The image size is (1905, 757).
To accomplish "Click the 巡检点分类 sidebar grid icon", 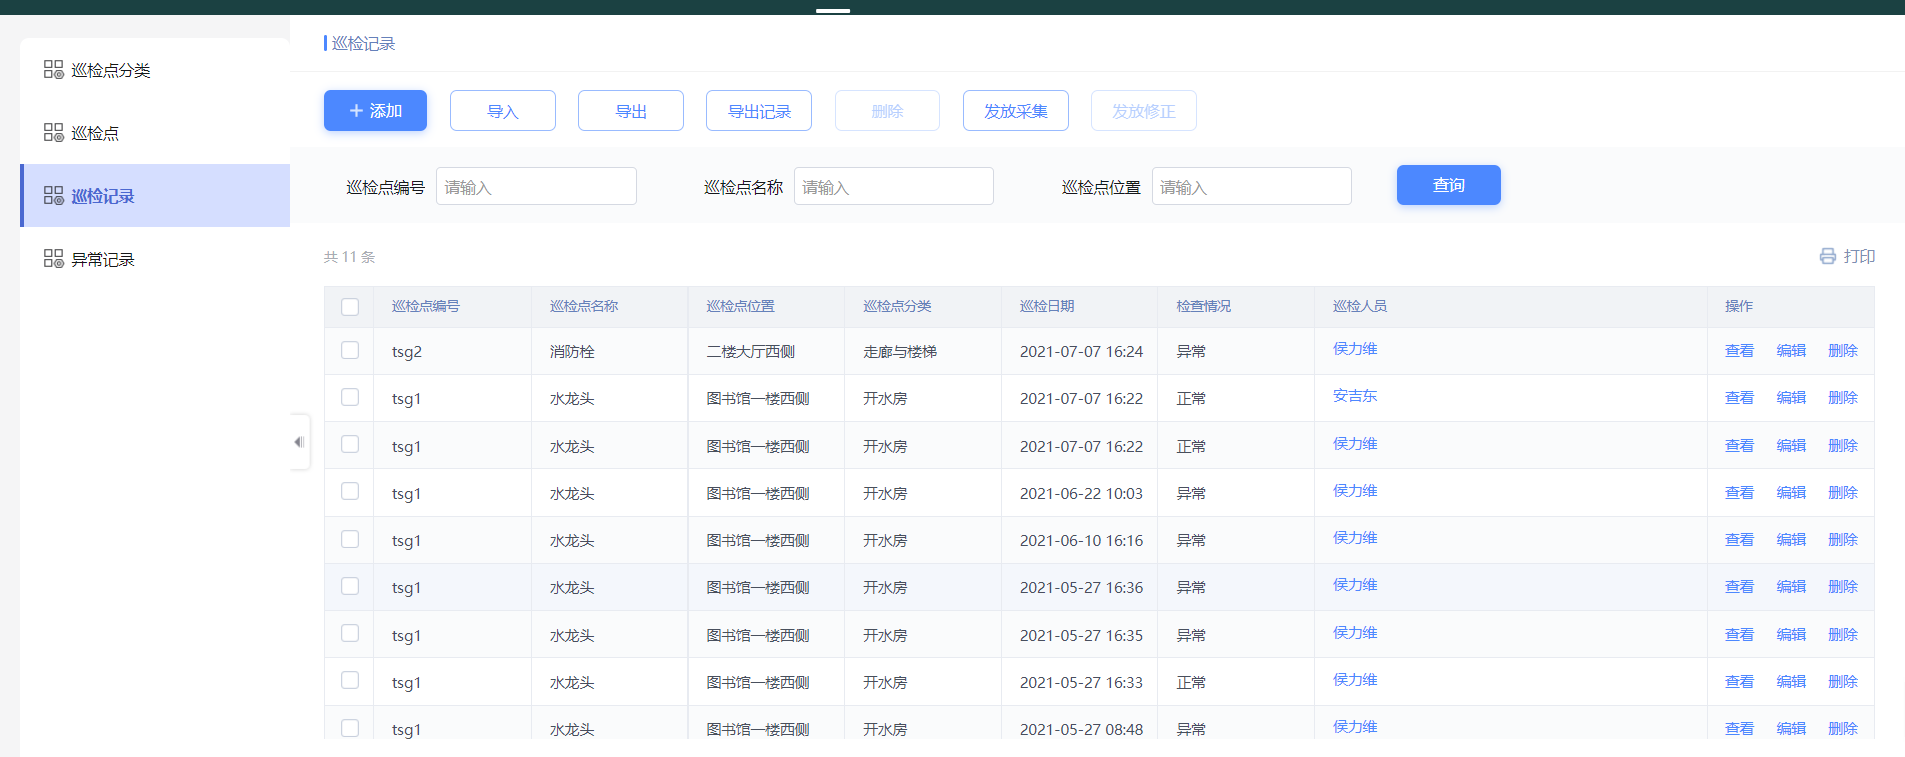I will 54,70.
